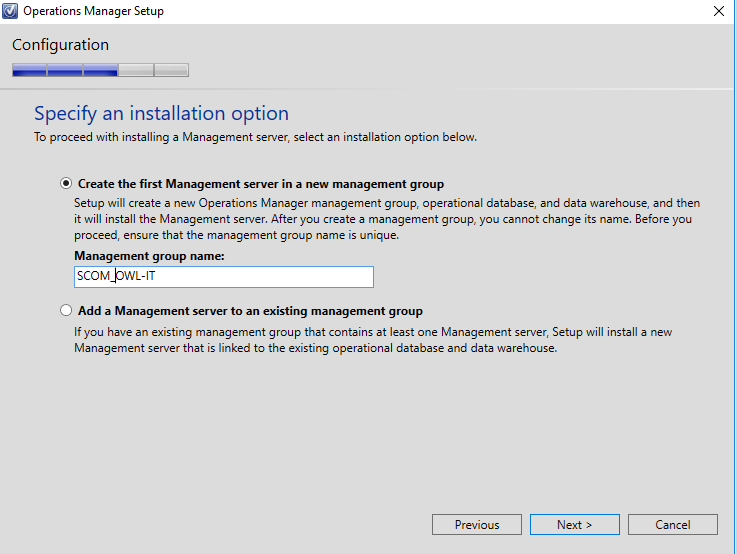Click the Create the first Management server label text
Viewport: 737px width, 554px height.
coord(261,184)
